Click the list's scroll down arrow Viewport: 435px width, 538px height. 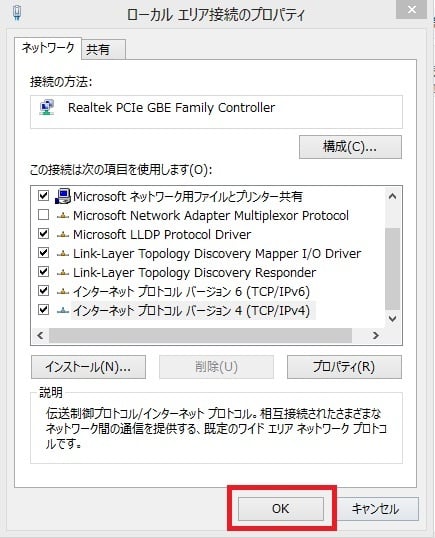pyautogui.click(x=392, y=319)
